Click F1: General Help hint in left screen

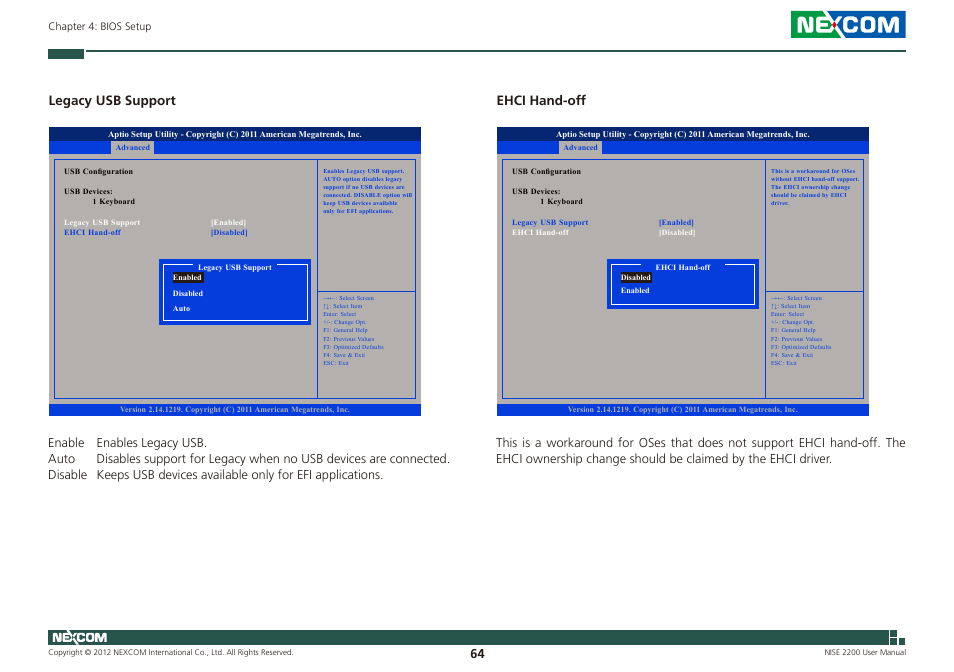345,330
